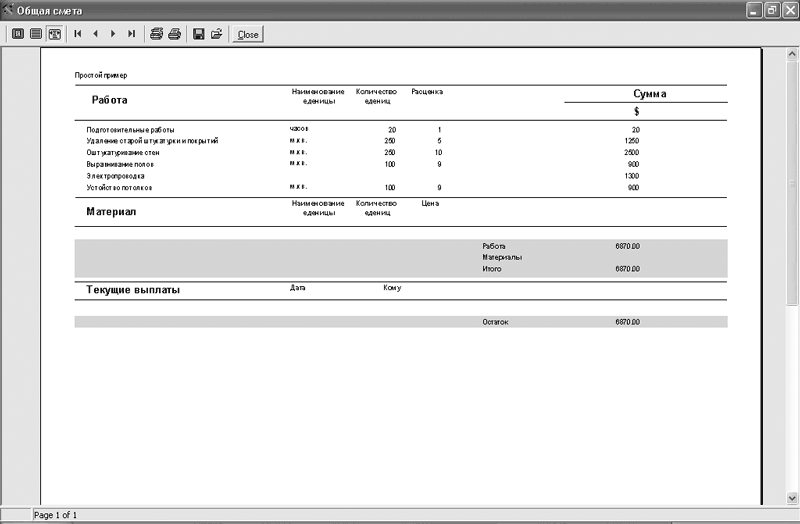
Task: Click the 'Кому' column label
Action: pyautogui.click(x=392, y=288)
